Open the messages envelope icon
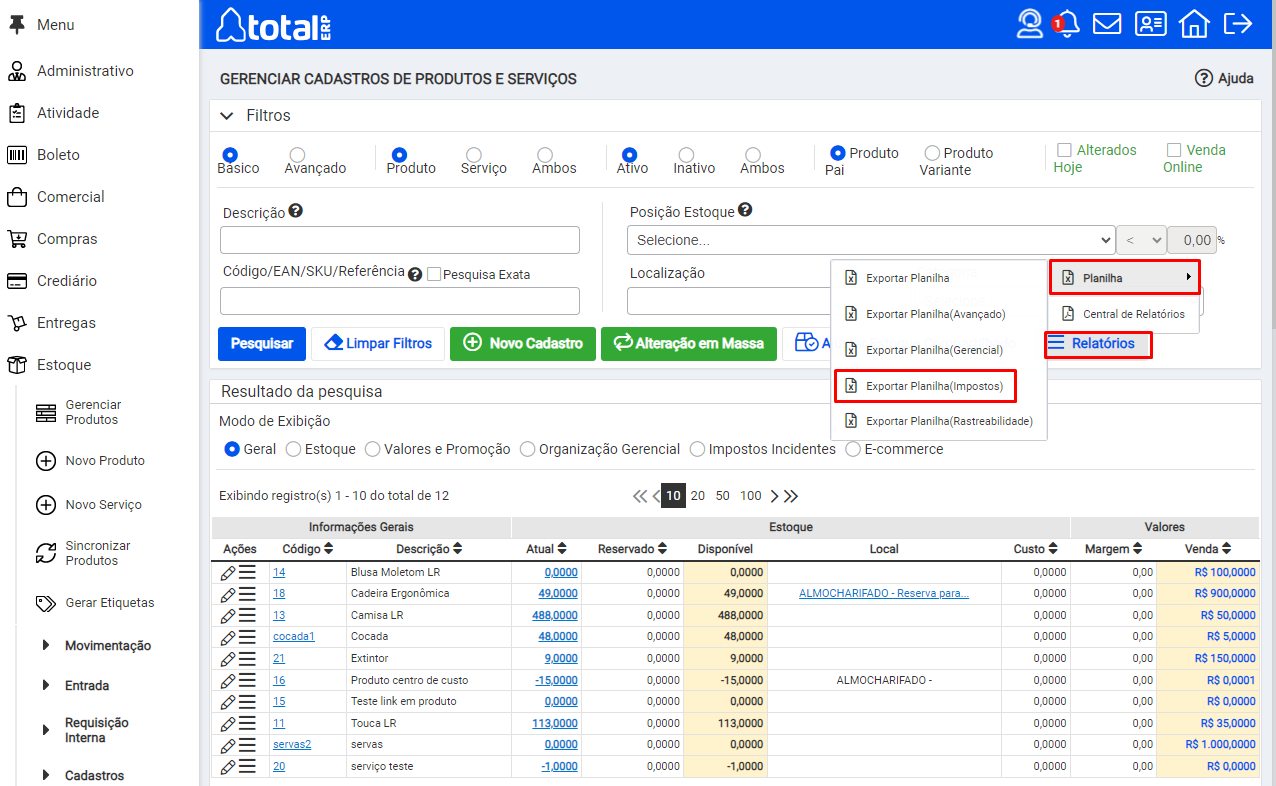This screenshot has width=1276, height=786. tap(1107, 23)
